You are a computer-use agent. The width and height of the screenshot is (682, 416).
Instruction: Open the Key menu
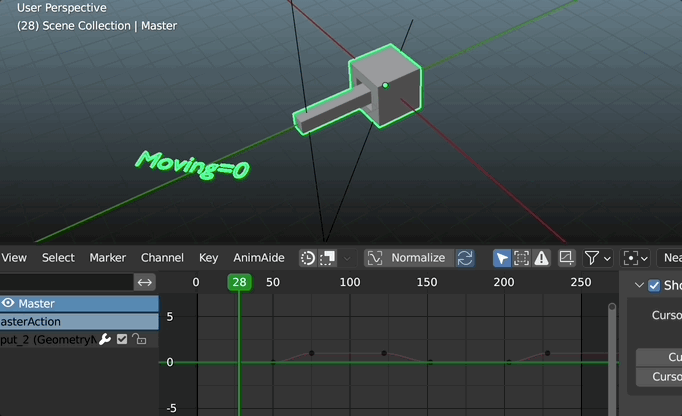tap(208, 258)
